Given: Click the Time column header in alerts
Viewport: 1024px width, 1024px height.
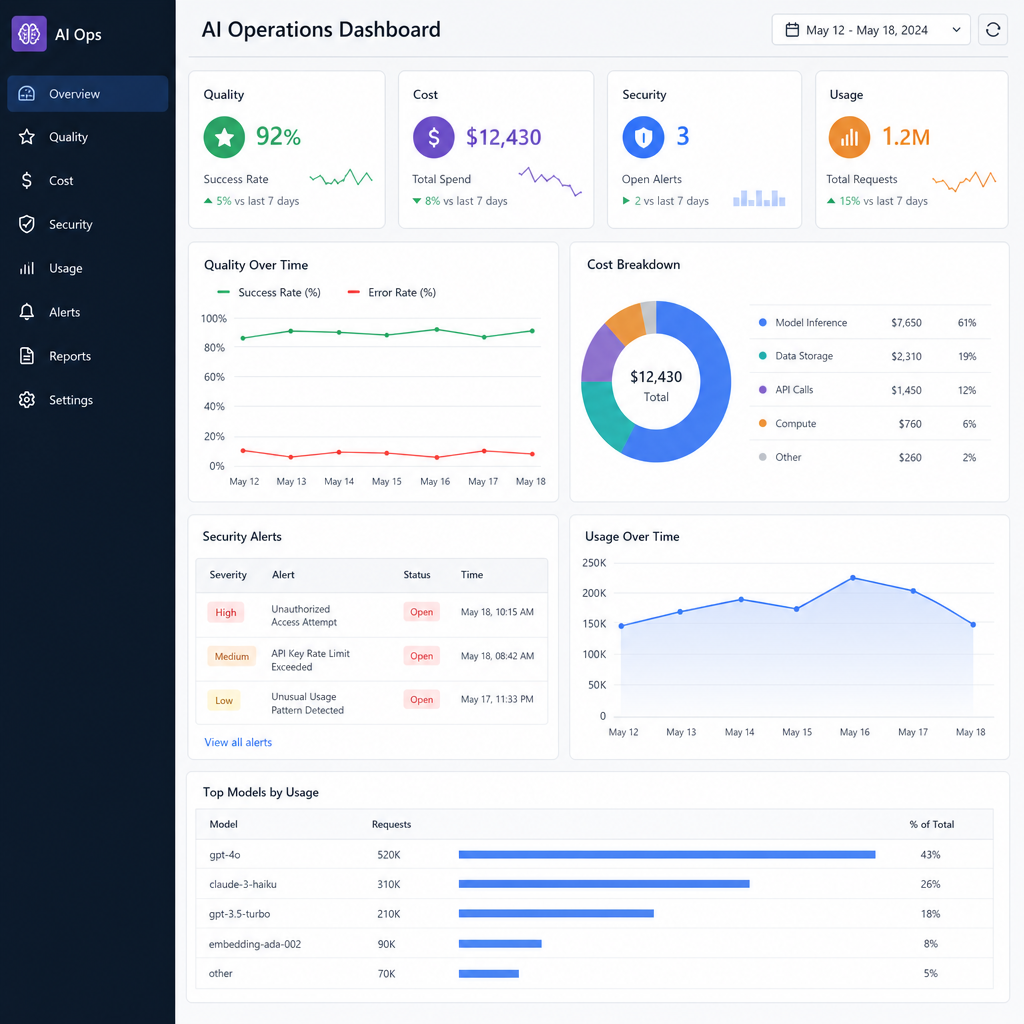Looking at the screenshot, I should pos(472,575).
